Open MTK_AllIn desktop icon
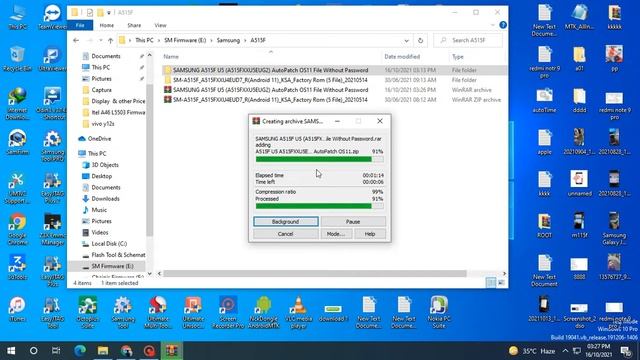The image size is (640, 360). click(x=579, y=17)
